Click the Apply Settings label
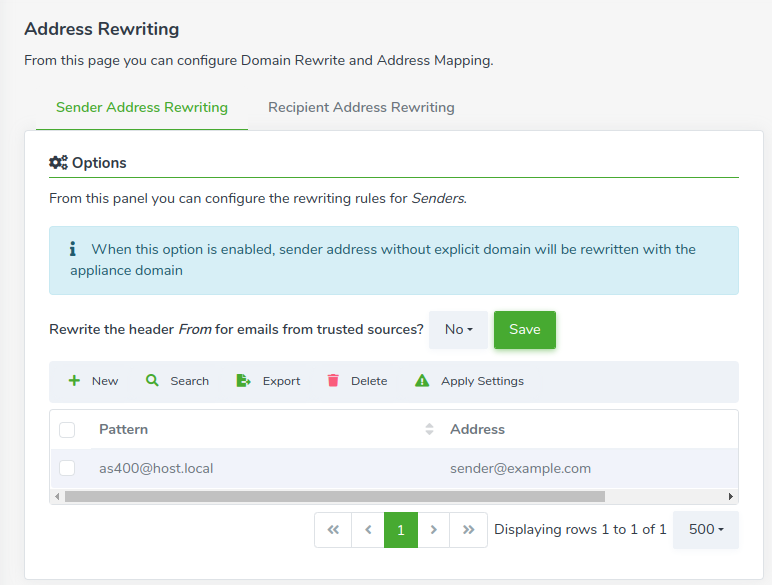This screenshot has width=772, height=585. [482, 381]
